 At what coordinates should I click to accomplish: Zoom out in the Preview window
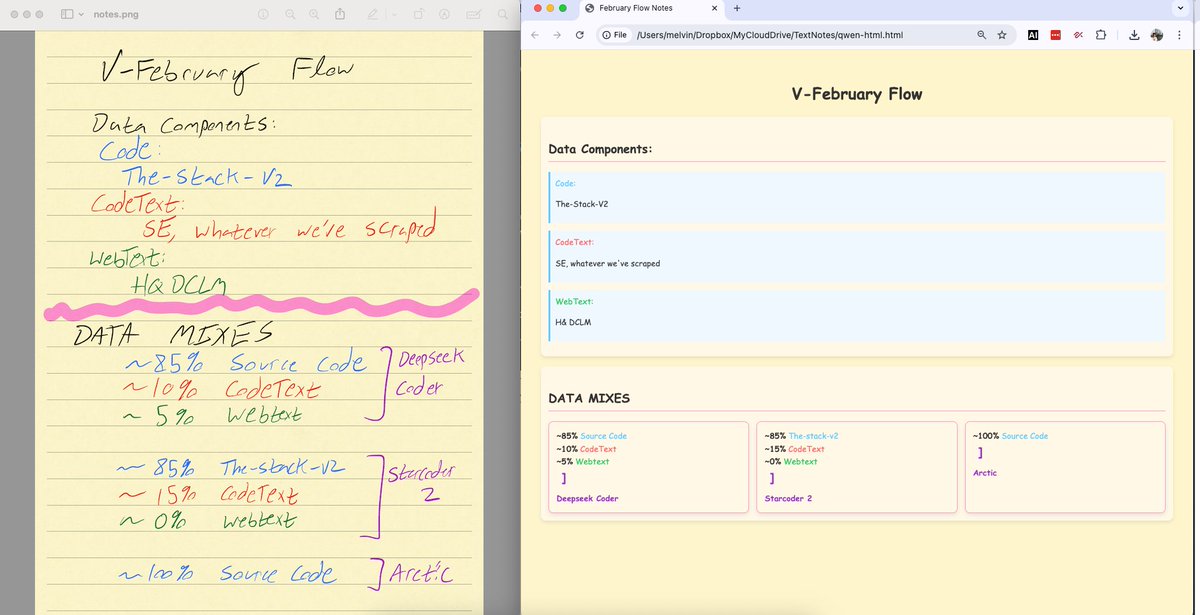pyautogui.click(x=290, y=15)
